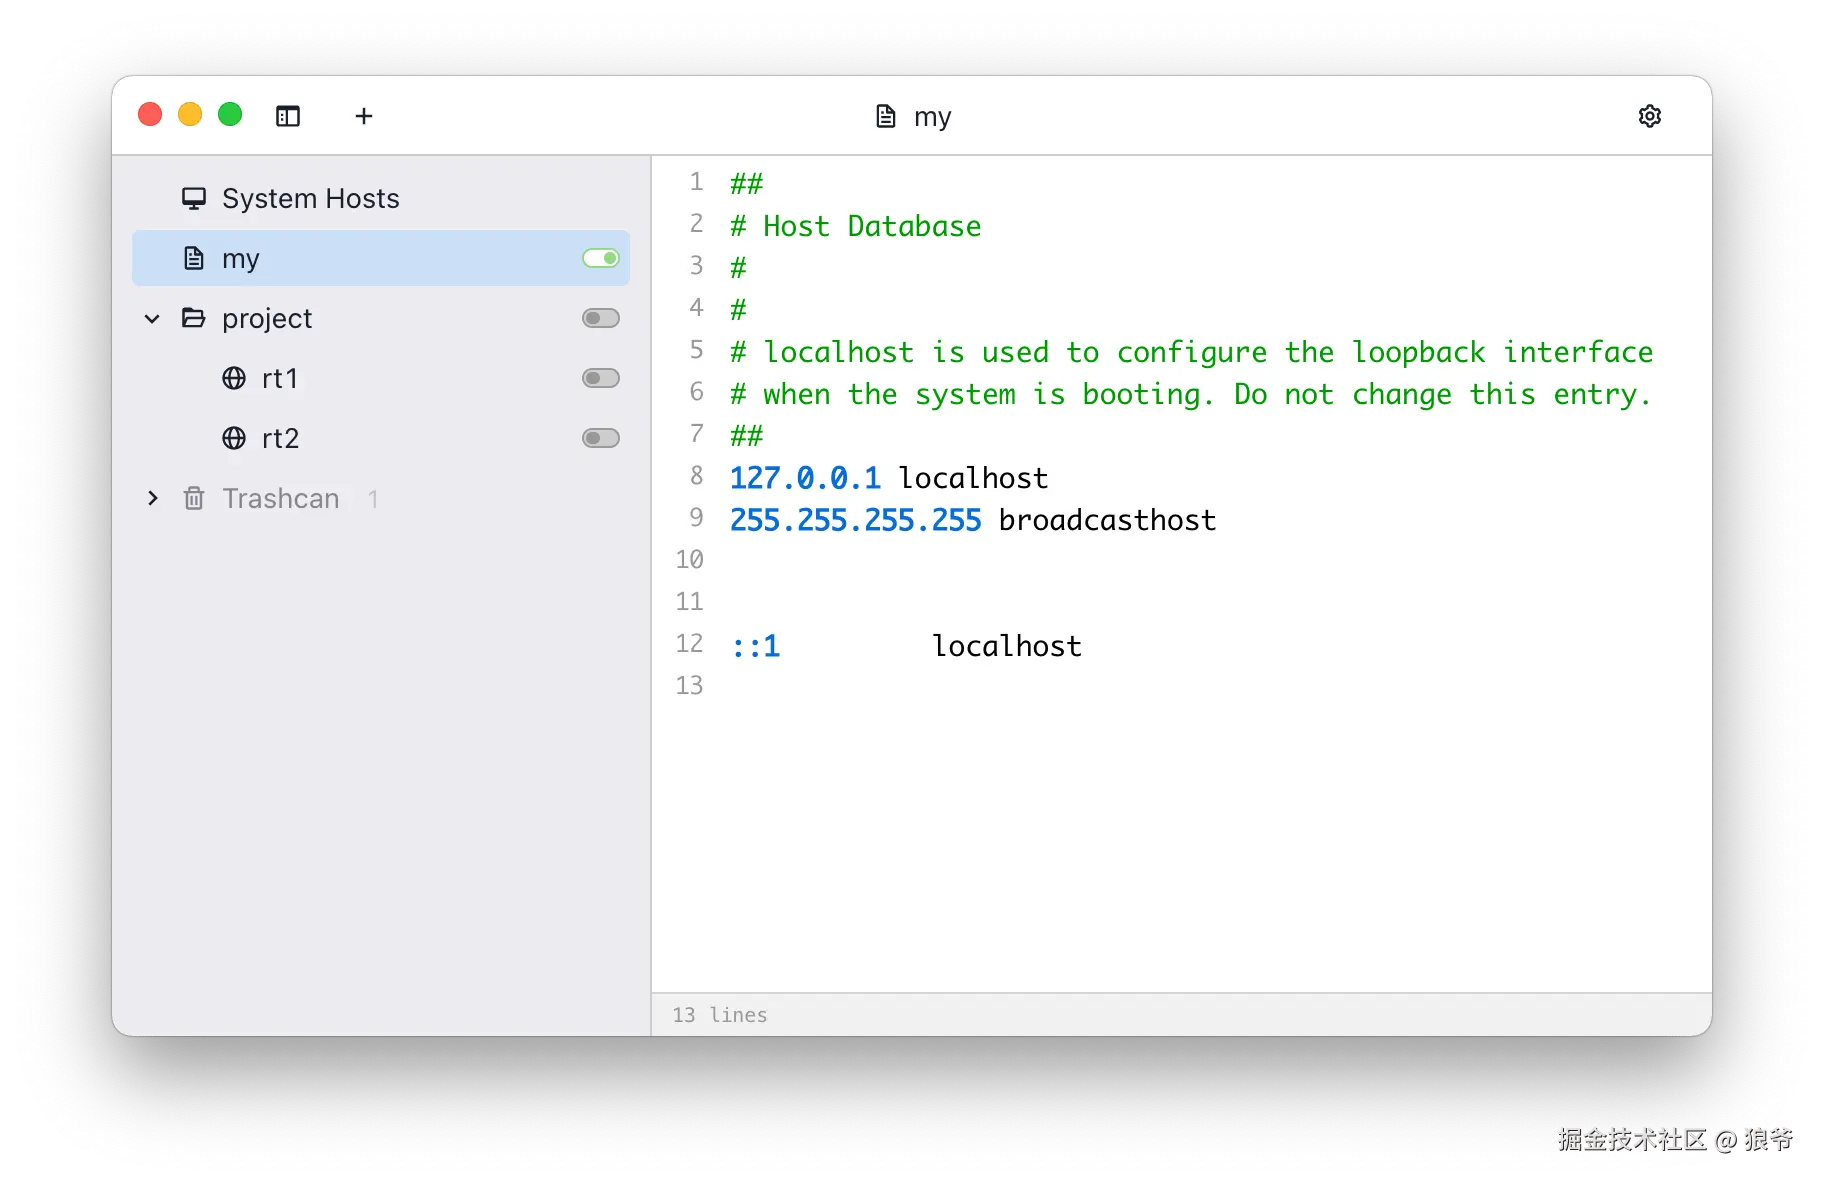The height and width of the screenshot is (1184, 1824).
Task: Click the globe icon next to rt1
Action: pyautogui.click(x=233, y=378)
